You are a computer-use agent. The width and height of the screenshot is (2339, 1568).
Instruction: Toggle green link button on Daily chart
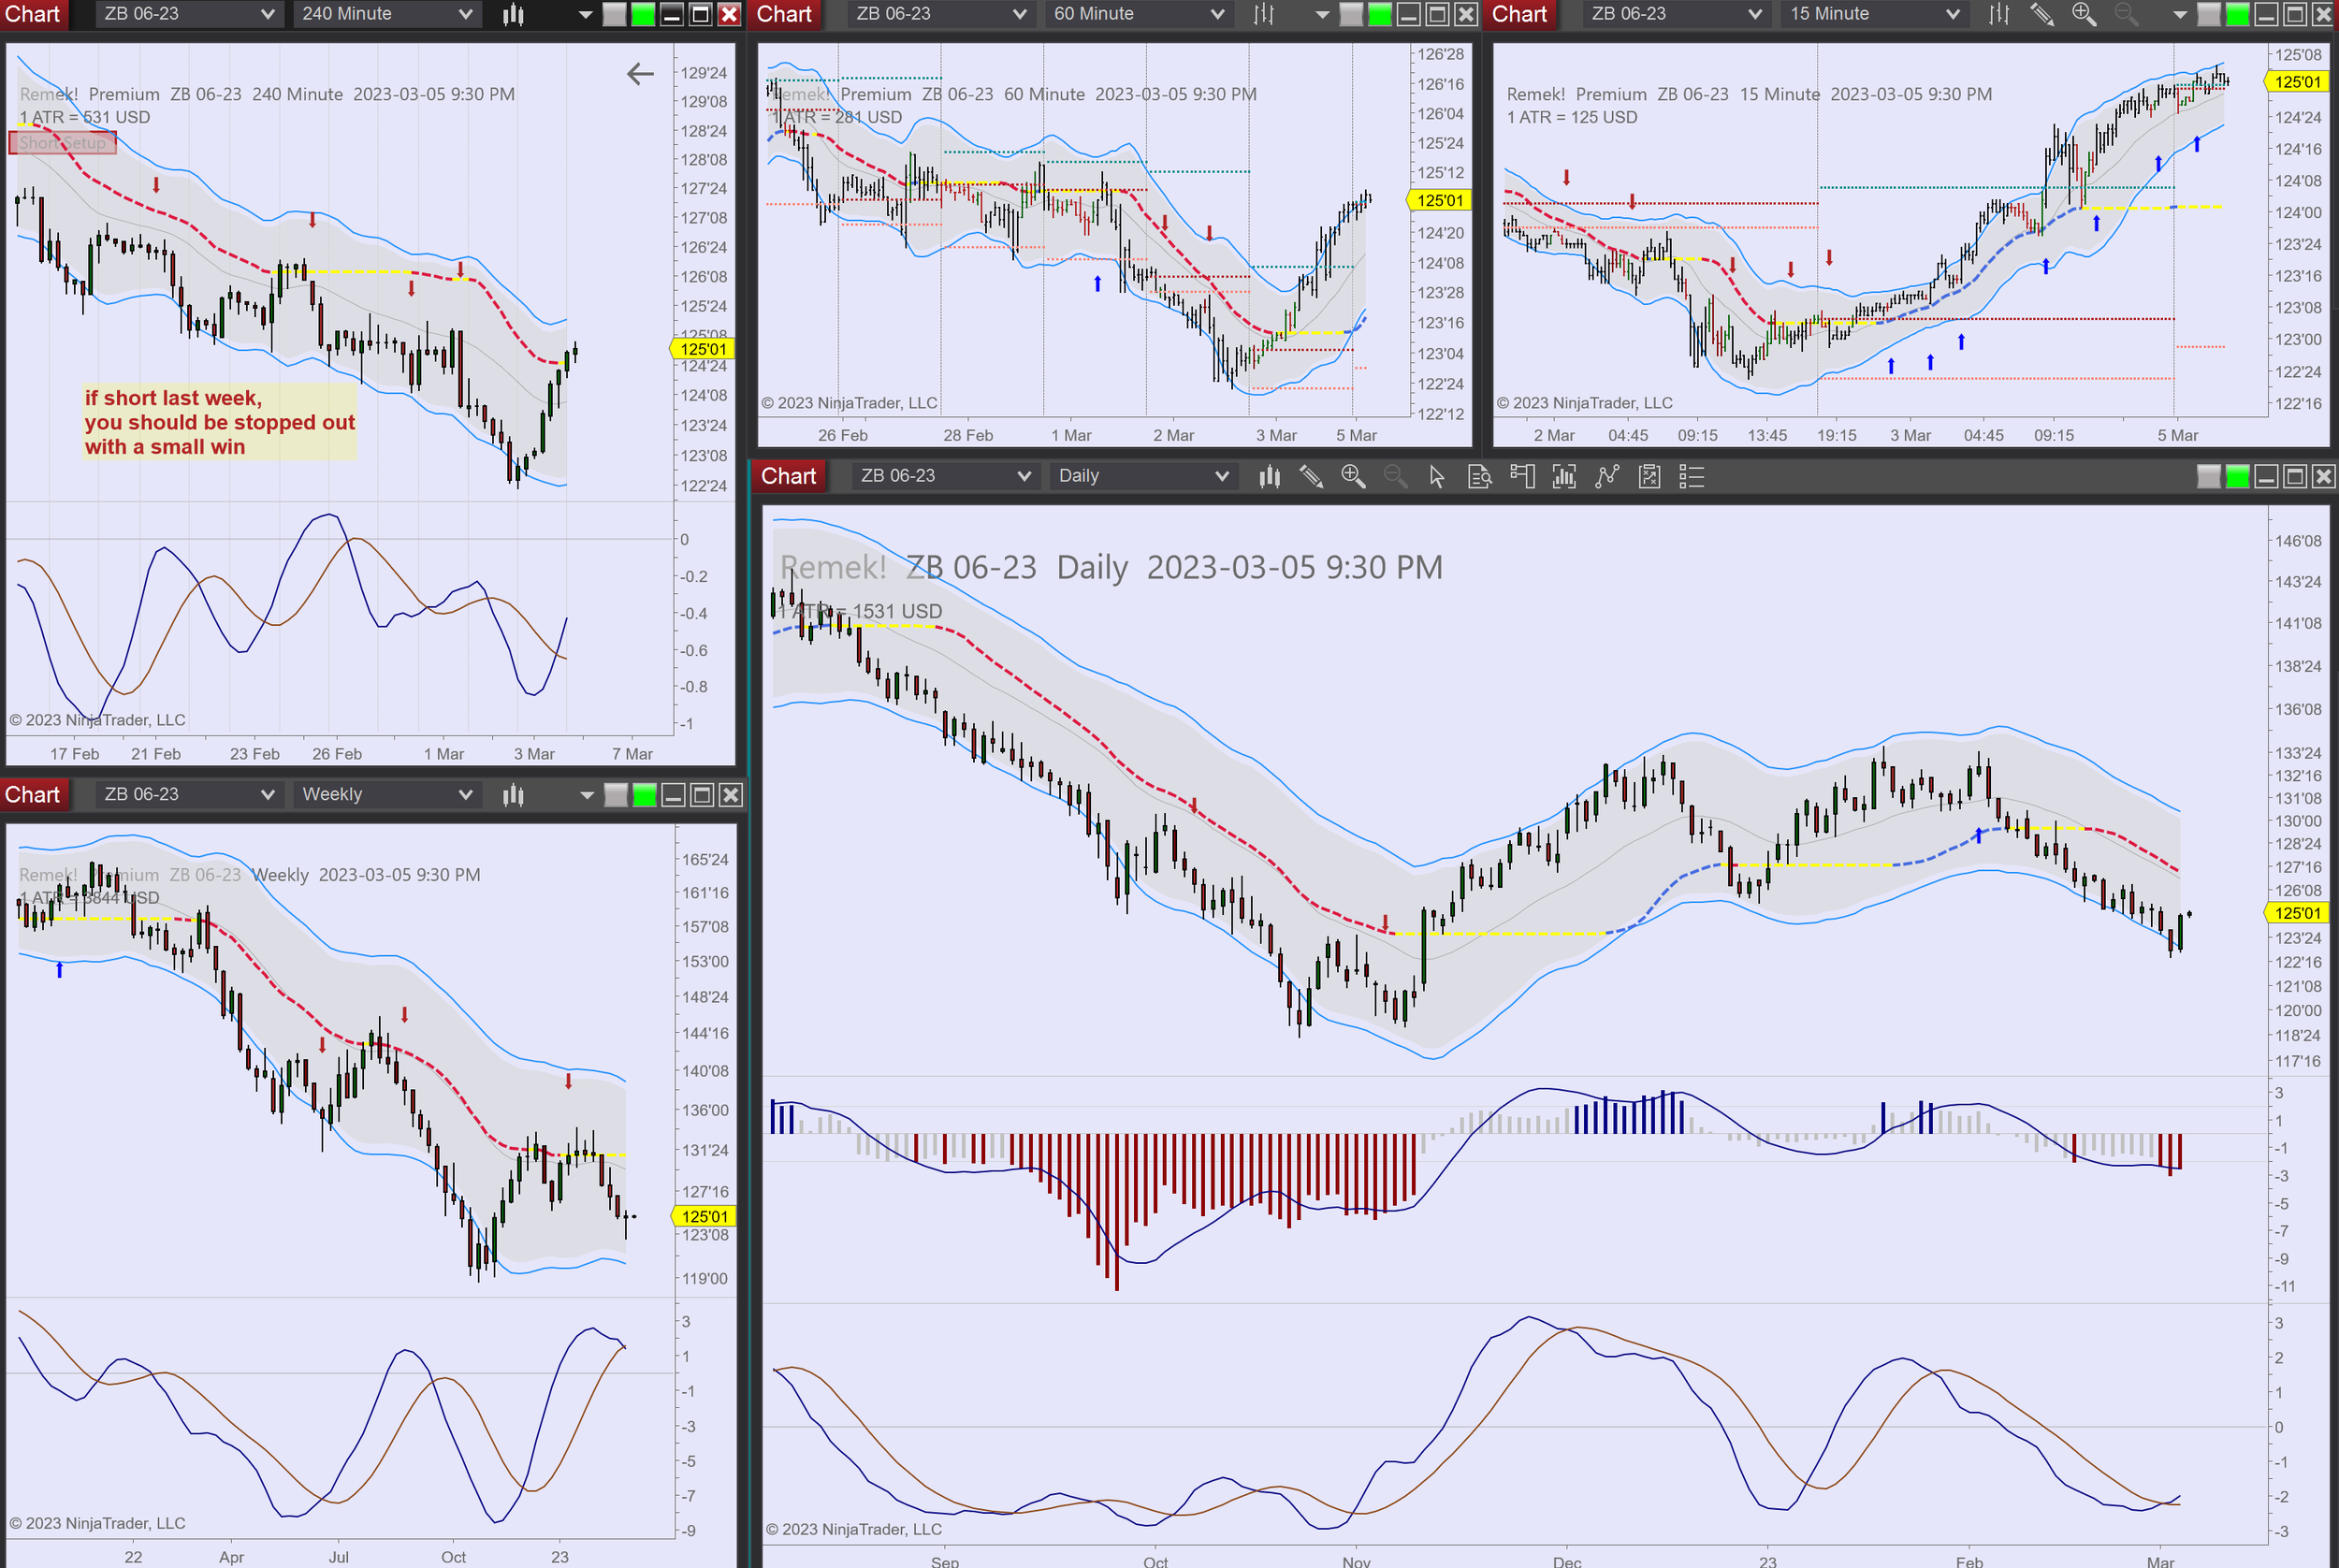point(2237,477)
